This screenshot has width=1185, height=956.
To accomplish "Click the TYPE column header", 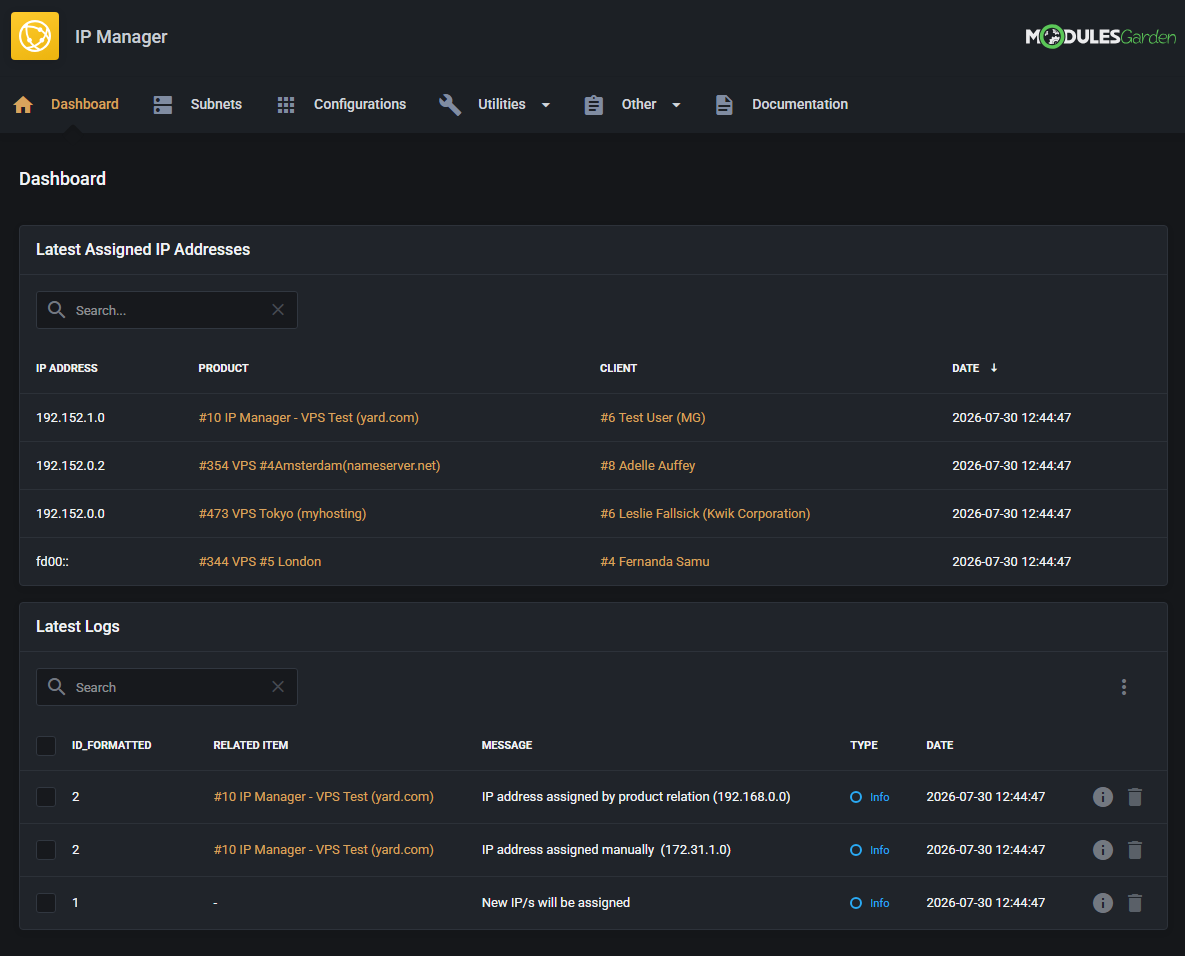I will (864, 745).
